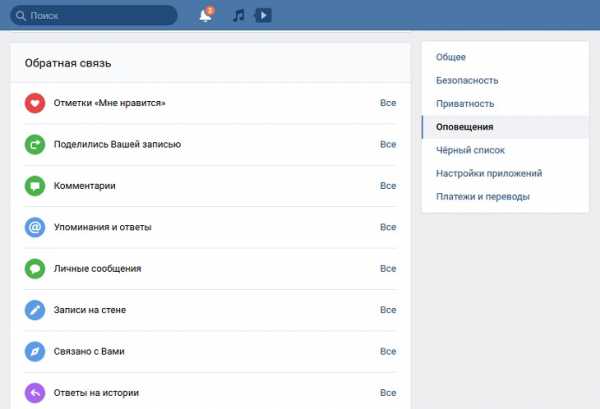
Task: Open dropdown Все for Личные сообщения
Action: point(388,268)
